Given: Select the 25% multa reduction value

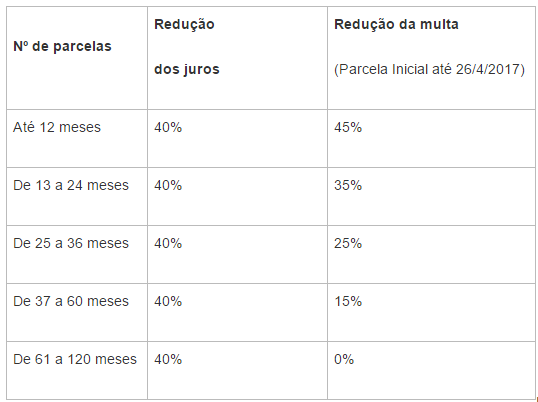Looking at the screenshot, I should pyautogui.click(x=348, y=243).
